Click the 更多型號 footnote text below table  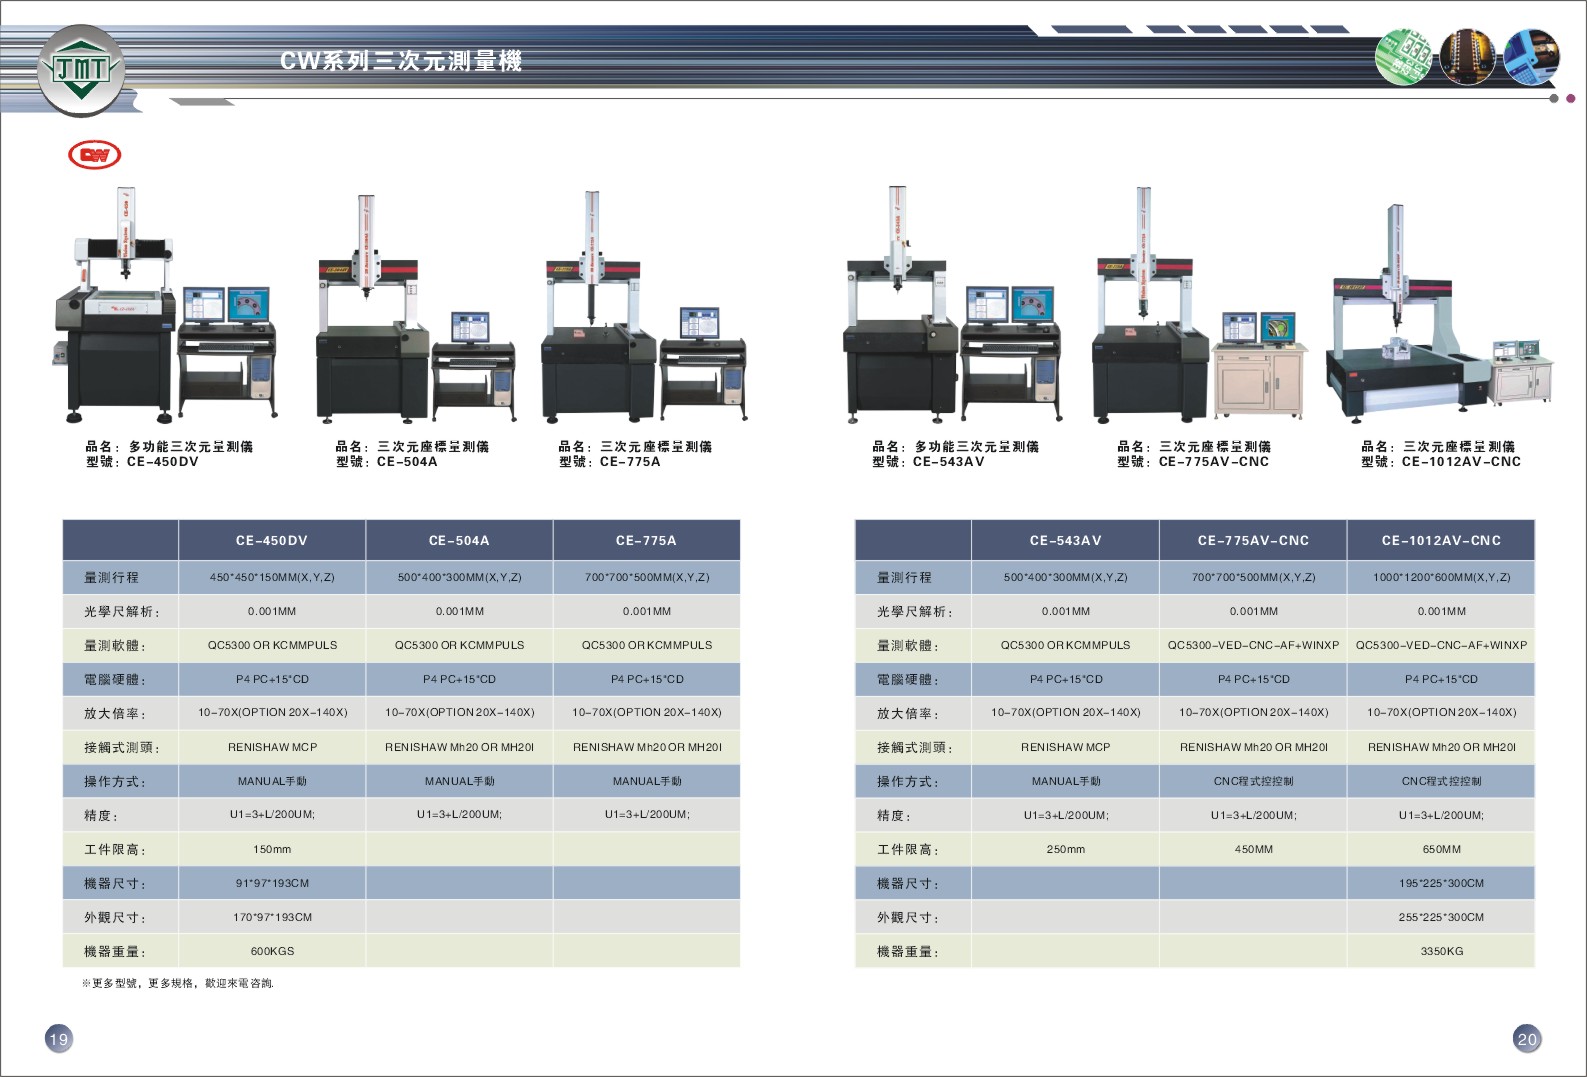tap(178, 983)
